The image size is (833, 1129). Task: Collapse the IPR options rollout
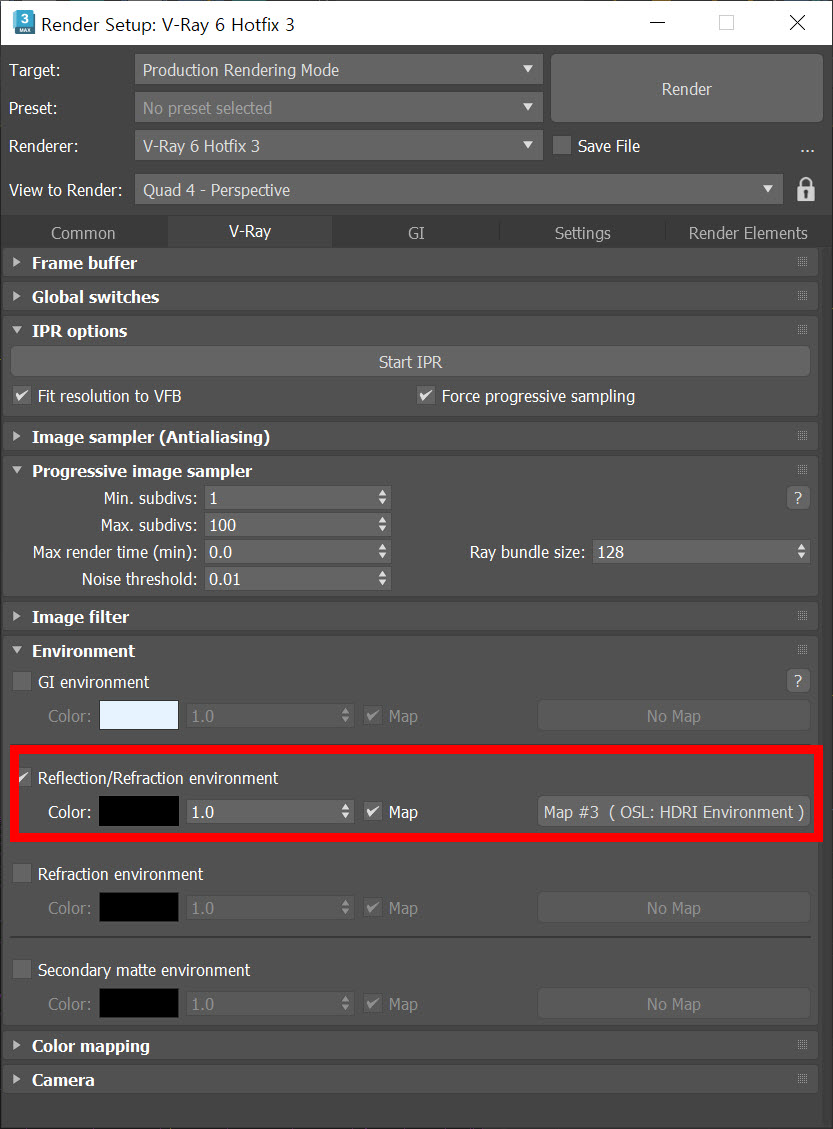point(17,330)
